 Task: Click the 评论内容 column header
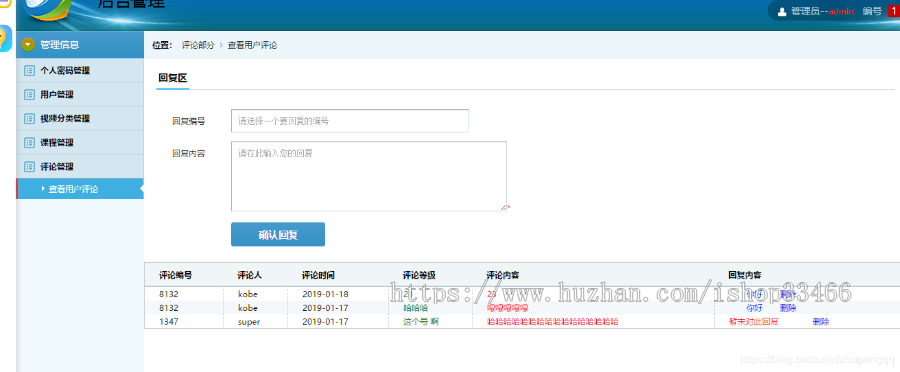pos(503,275)
